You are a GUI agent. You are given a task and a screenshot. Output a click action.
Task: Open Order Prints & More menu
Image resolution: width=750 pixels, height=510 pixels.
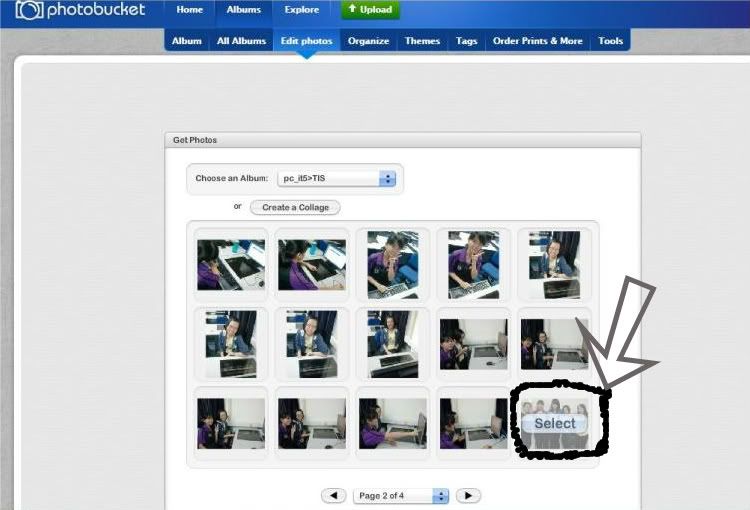click(x=537, y=41)
